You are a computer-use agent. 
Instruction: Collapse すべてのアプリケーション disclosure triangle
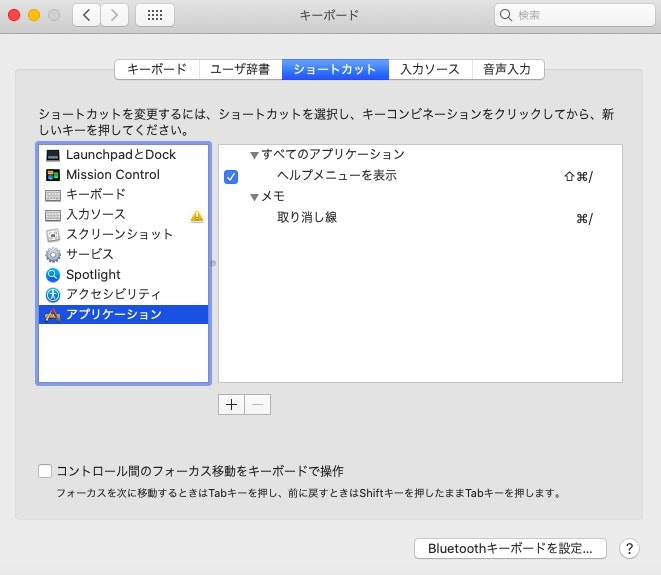coord(254,156)
